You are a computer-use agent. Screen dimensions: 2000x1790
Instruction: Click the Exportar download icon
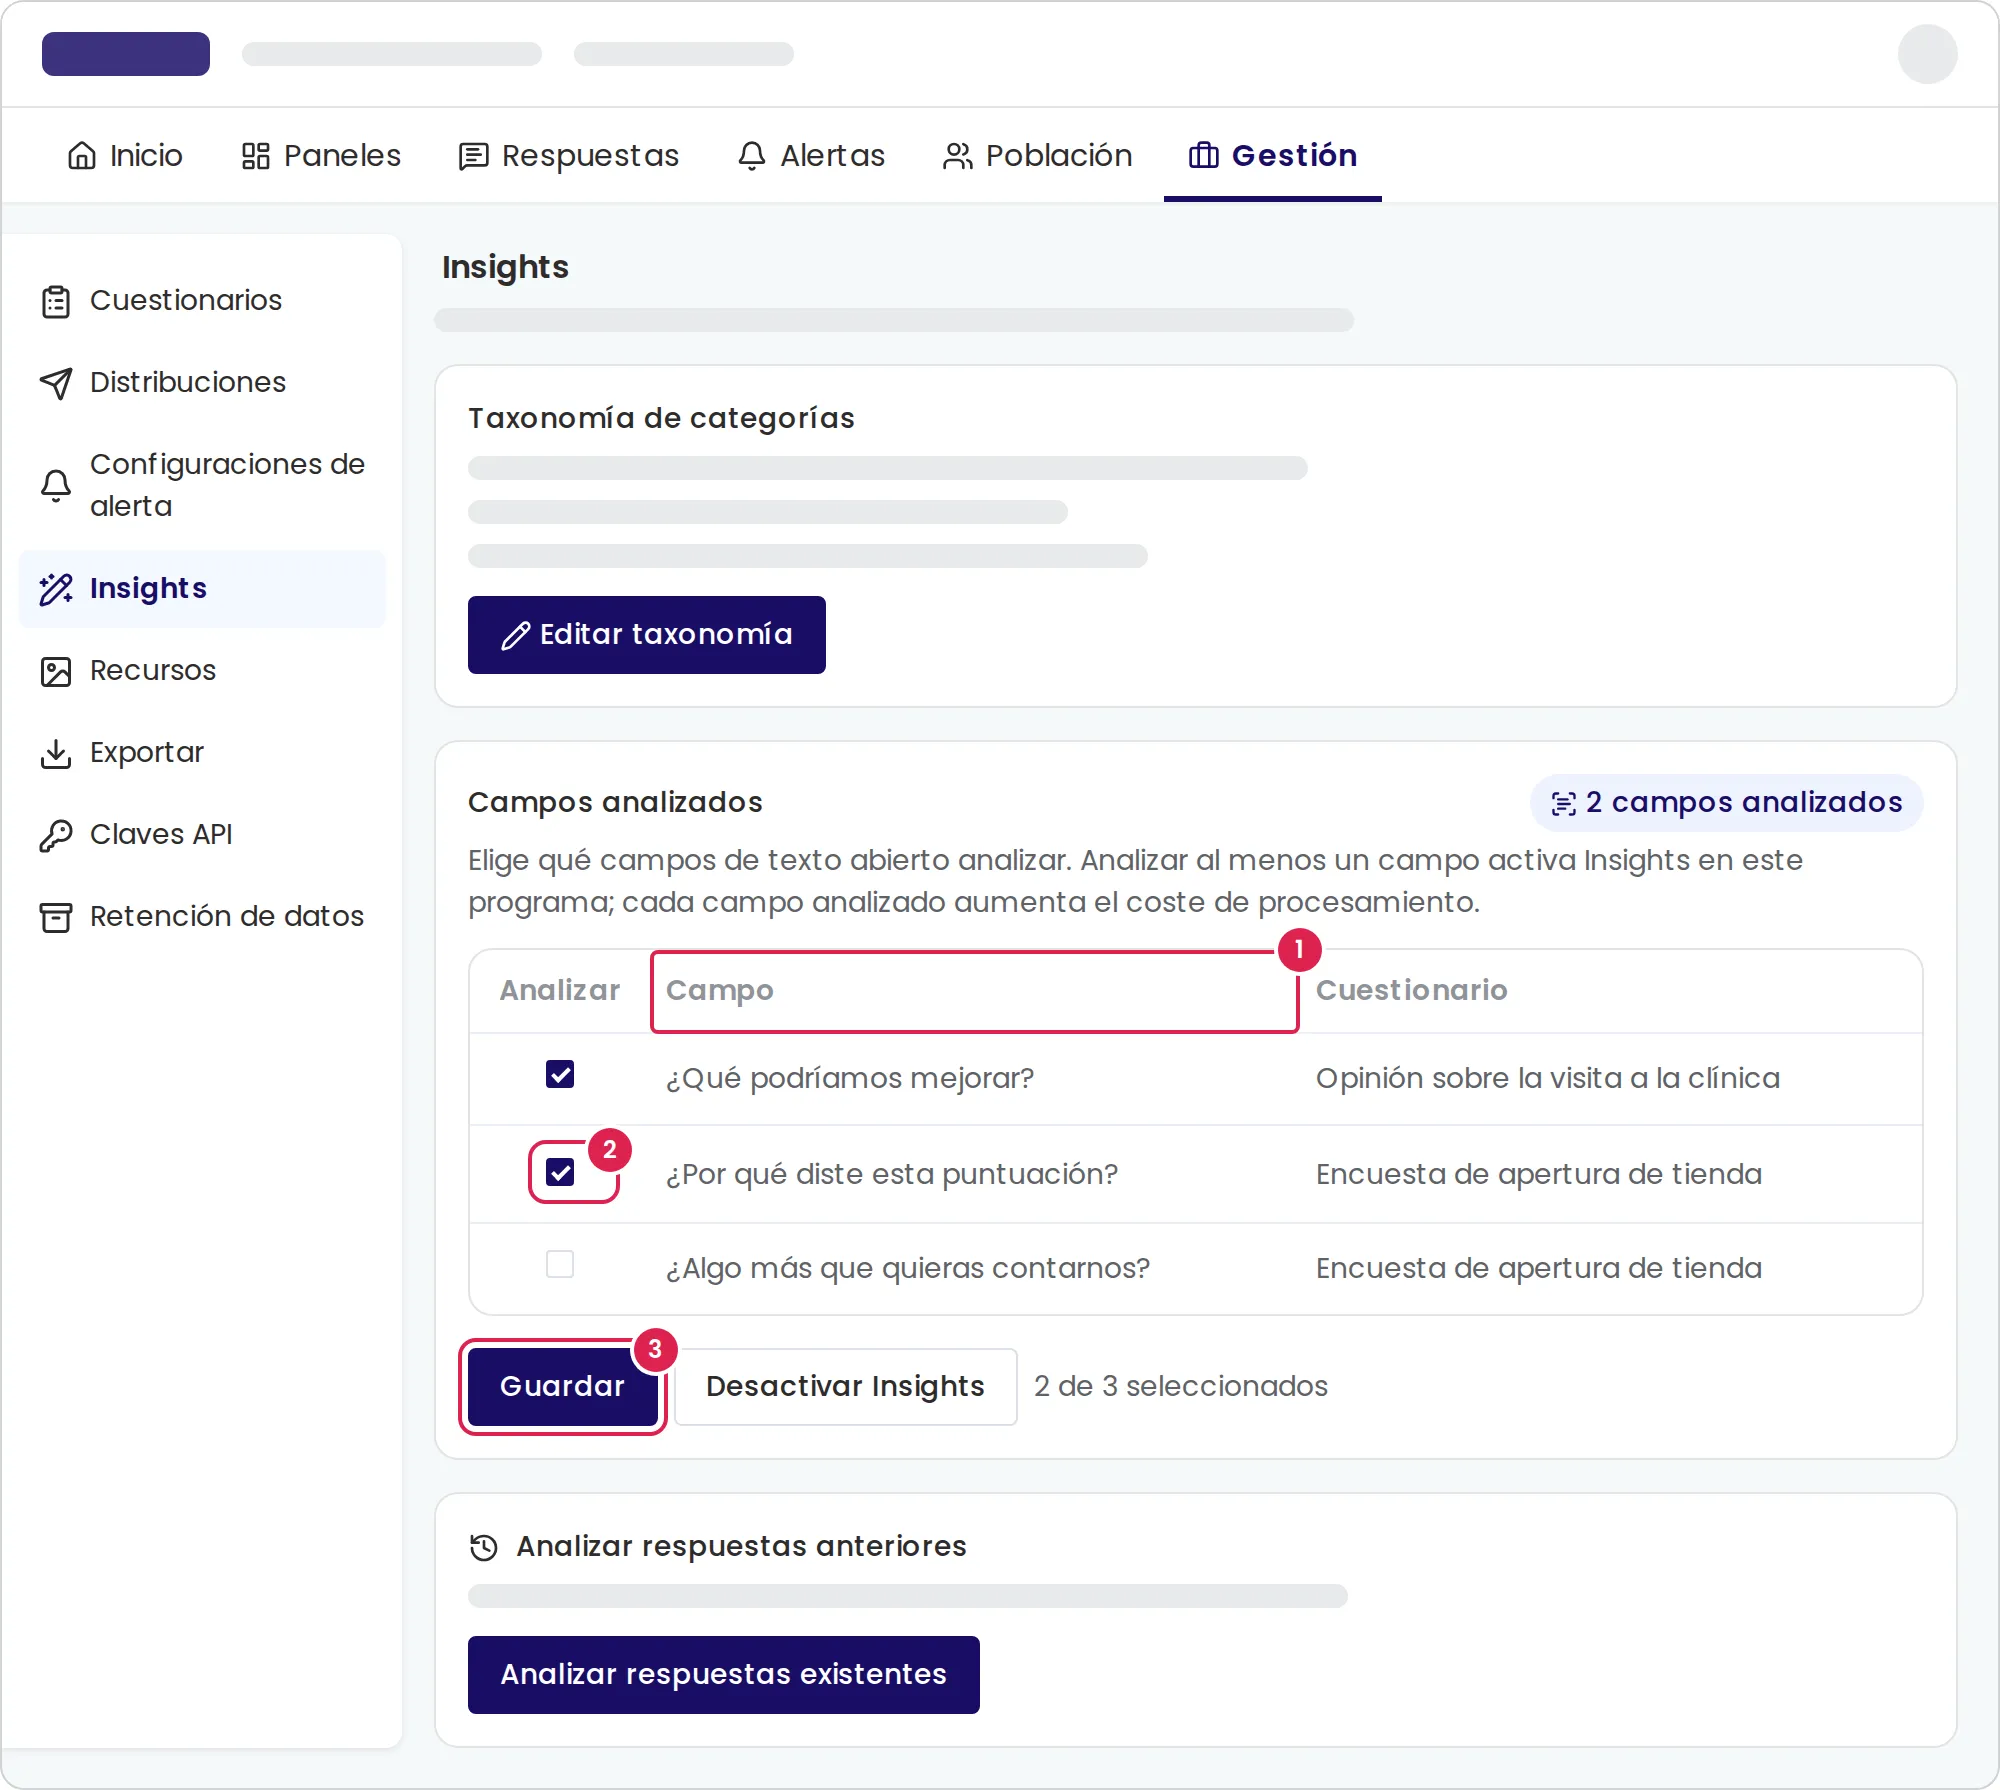point(56,753)
